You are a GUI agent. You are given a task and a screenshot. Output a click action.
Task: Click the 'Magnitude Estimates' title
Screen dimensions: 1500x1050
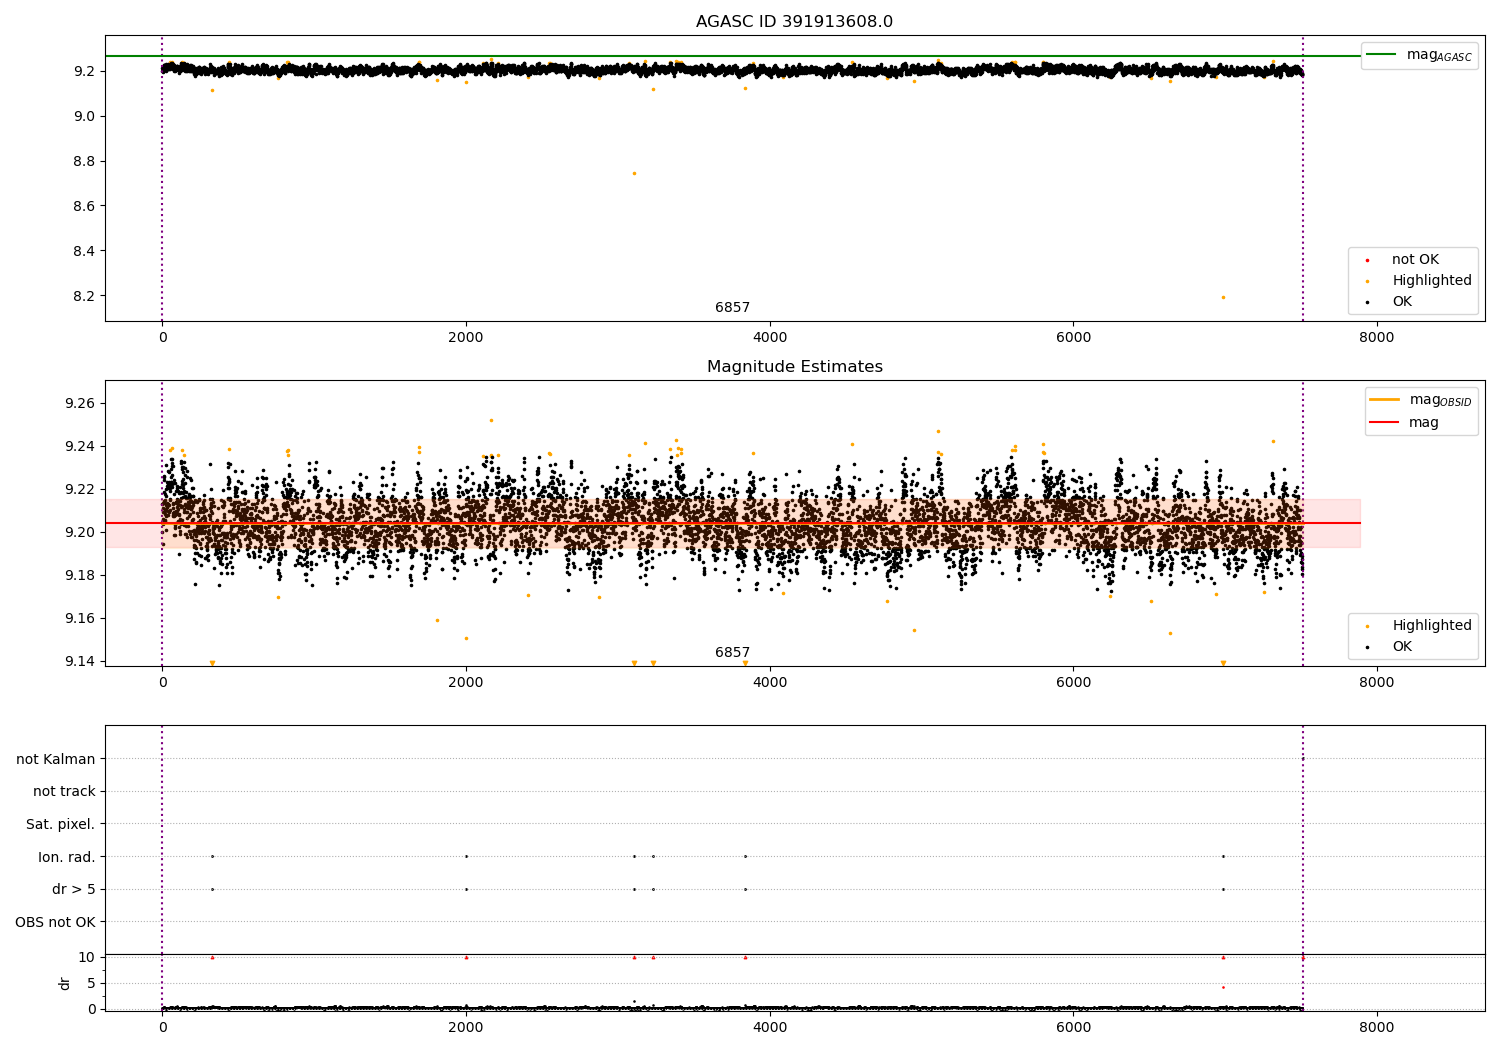pos(794,367)
